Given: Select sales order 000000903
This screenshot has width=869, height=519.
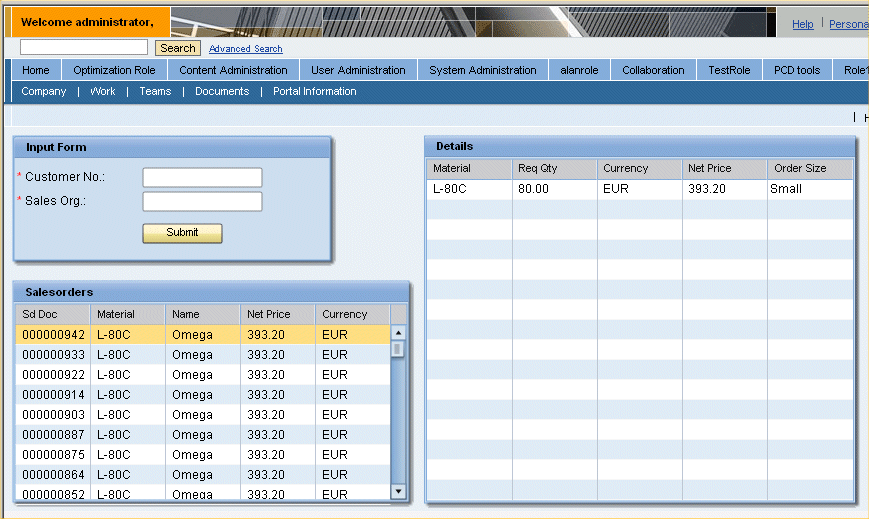Looking at the screenshot, I should (x=203, y=414).
